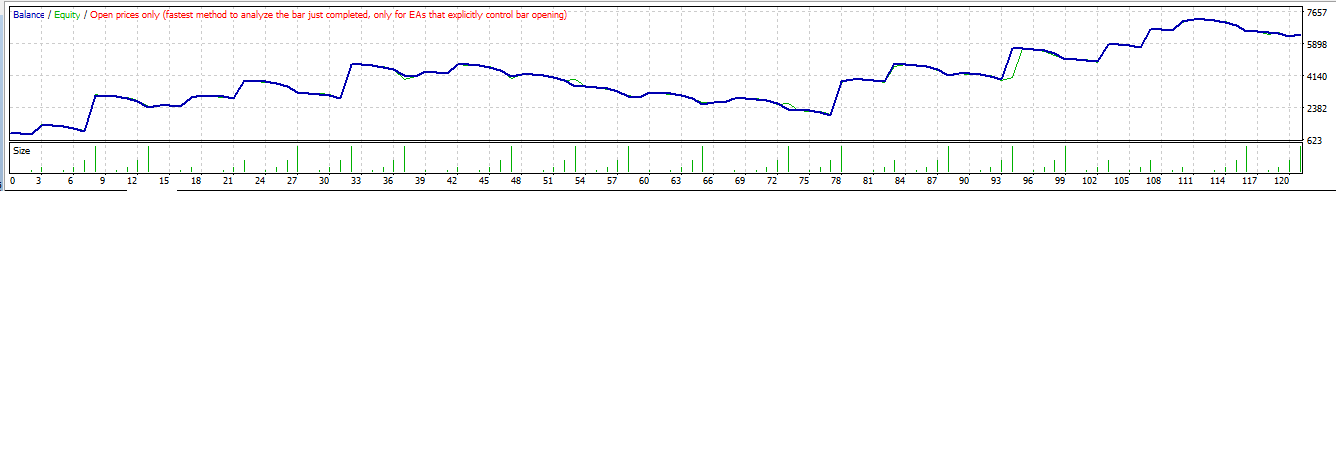Click the horizontal axis label '96'
The image size is (1336, 460).
(1028, 181)
